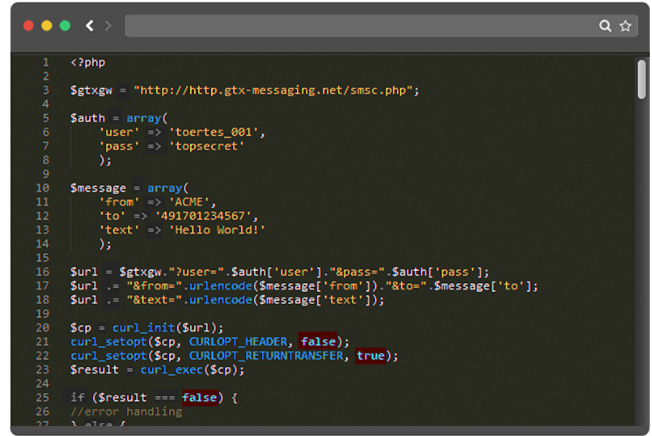
Task: Click the '<?php' opening tag
Action: tap(88, 62)
